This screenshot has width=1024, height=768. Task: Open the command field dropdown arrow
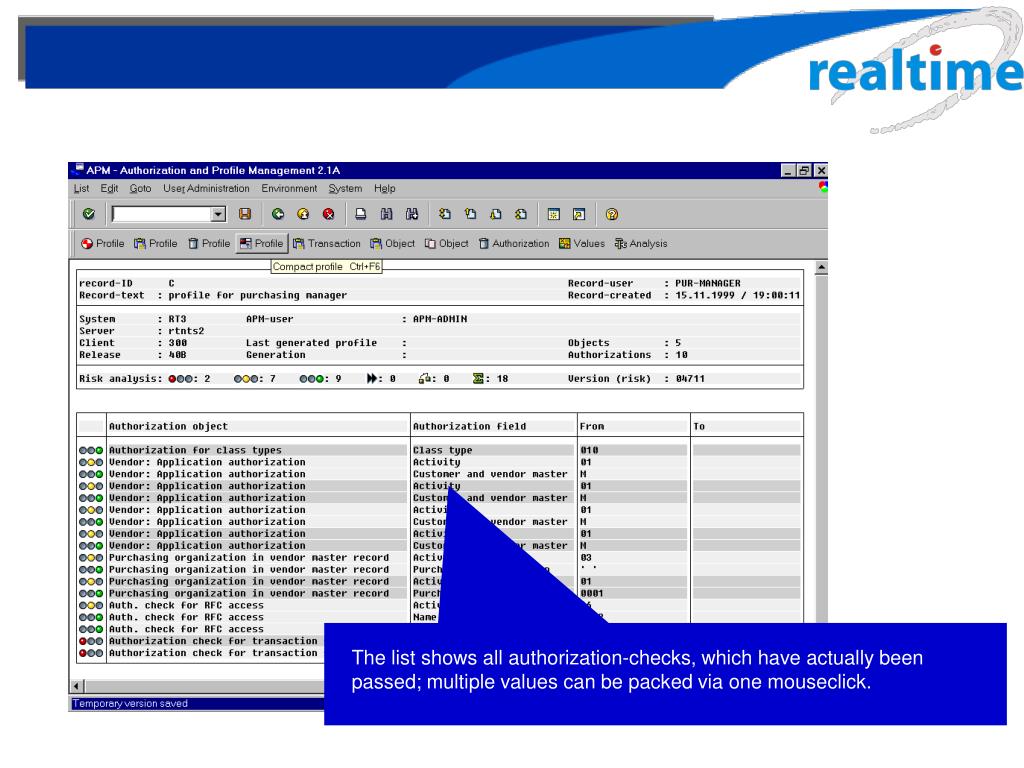(x=218, y=214)
